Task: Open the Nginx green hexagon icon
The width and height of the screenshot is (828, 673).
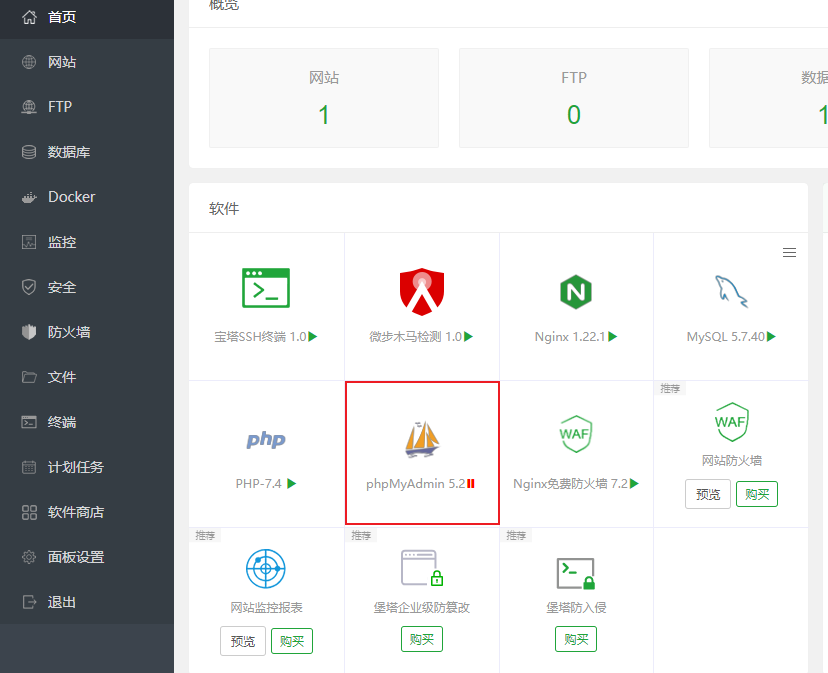Action: click(576, 292)
